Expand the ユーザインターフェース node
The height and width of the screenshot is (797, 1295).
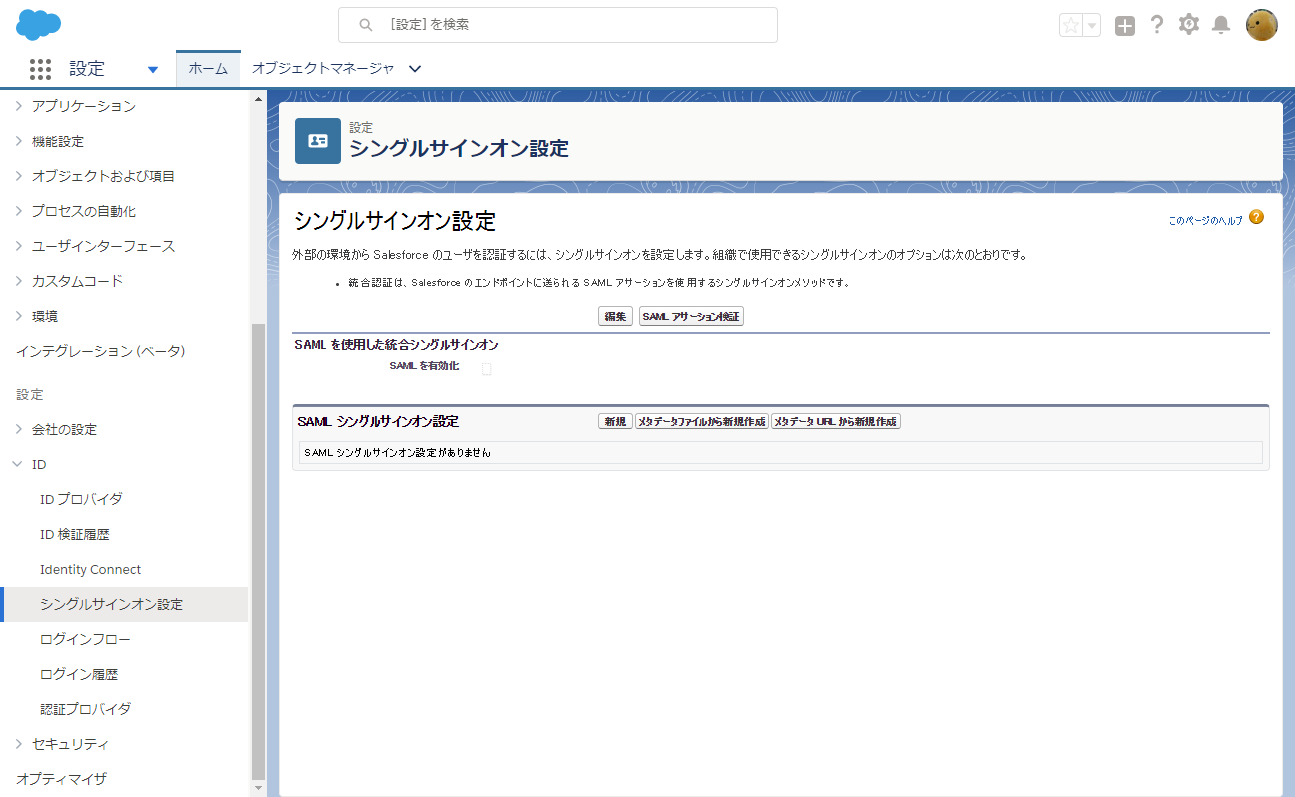pos(18,246)
